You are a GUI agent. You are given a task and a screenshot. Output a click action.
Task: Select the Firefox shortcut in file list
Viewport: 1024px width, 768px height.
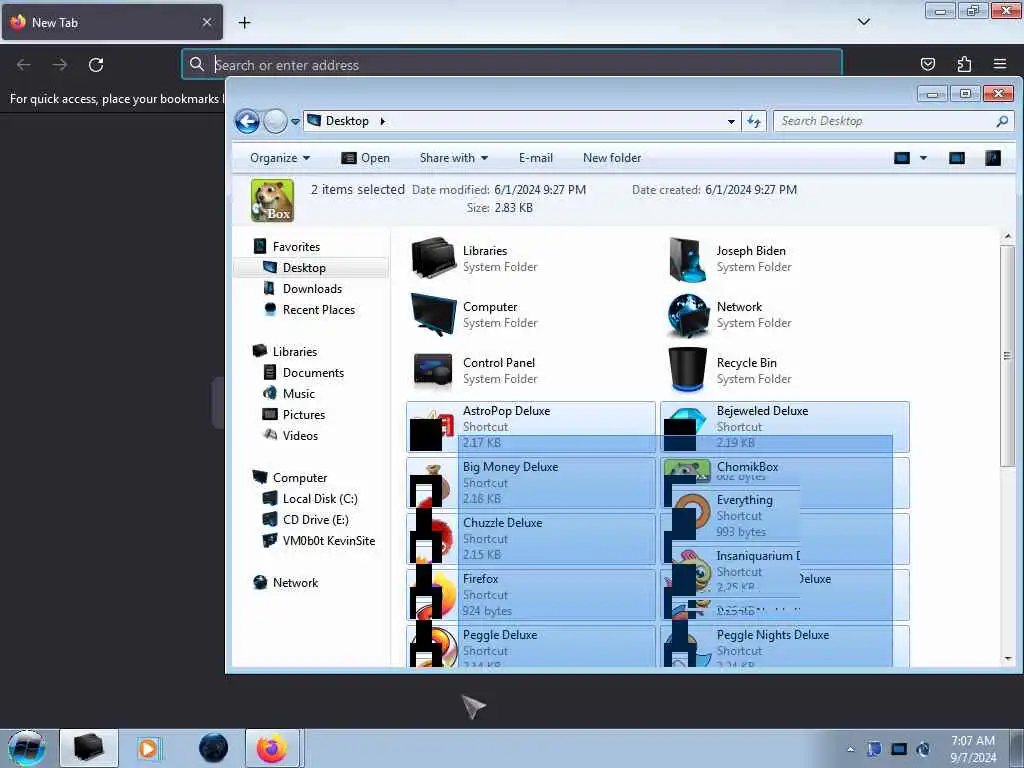tap(531, 595)
